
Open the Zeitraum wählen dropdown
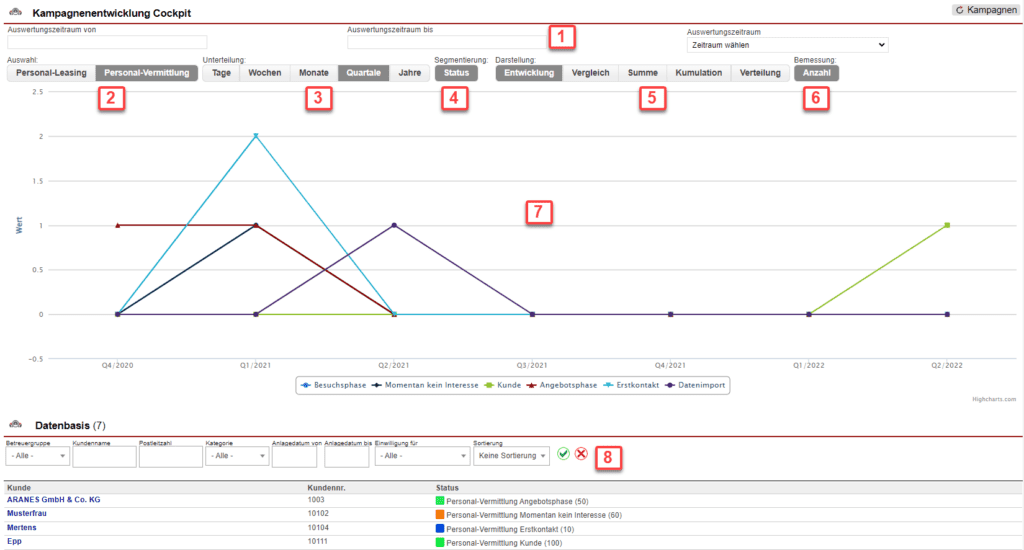(x=787, y=45)
